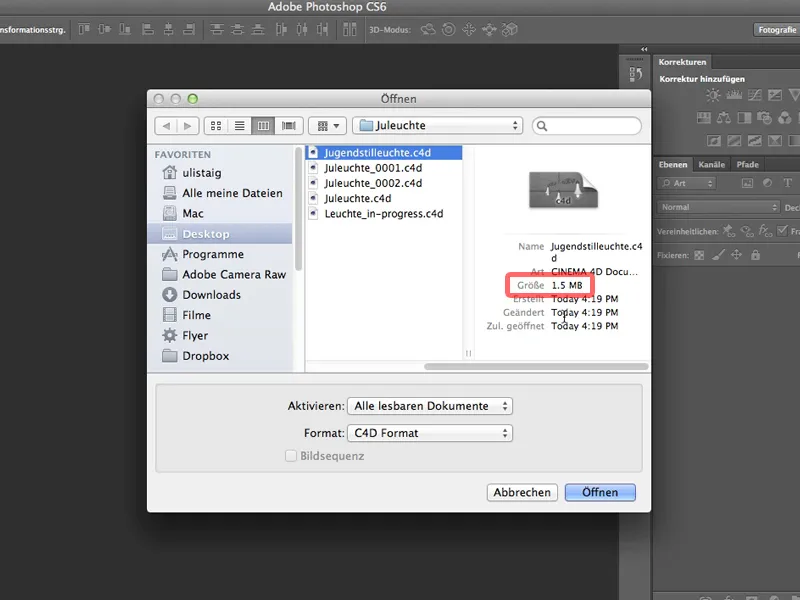Screen dimensions: 800x600
Task: Filter layers by type layers (T) icon
Action: coord(788,183)
